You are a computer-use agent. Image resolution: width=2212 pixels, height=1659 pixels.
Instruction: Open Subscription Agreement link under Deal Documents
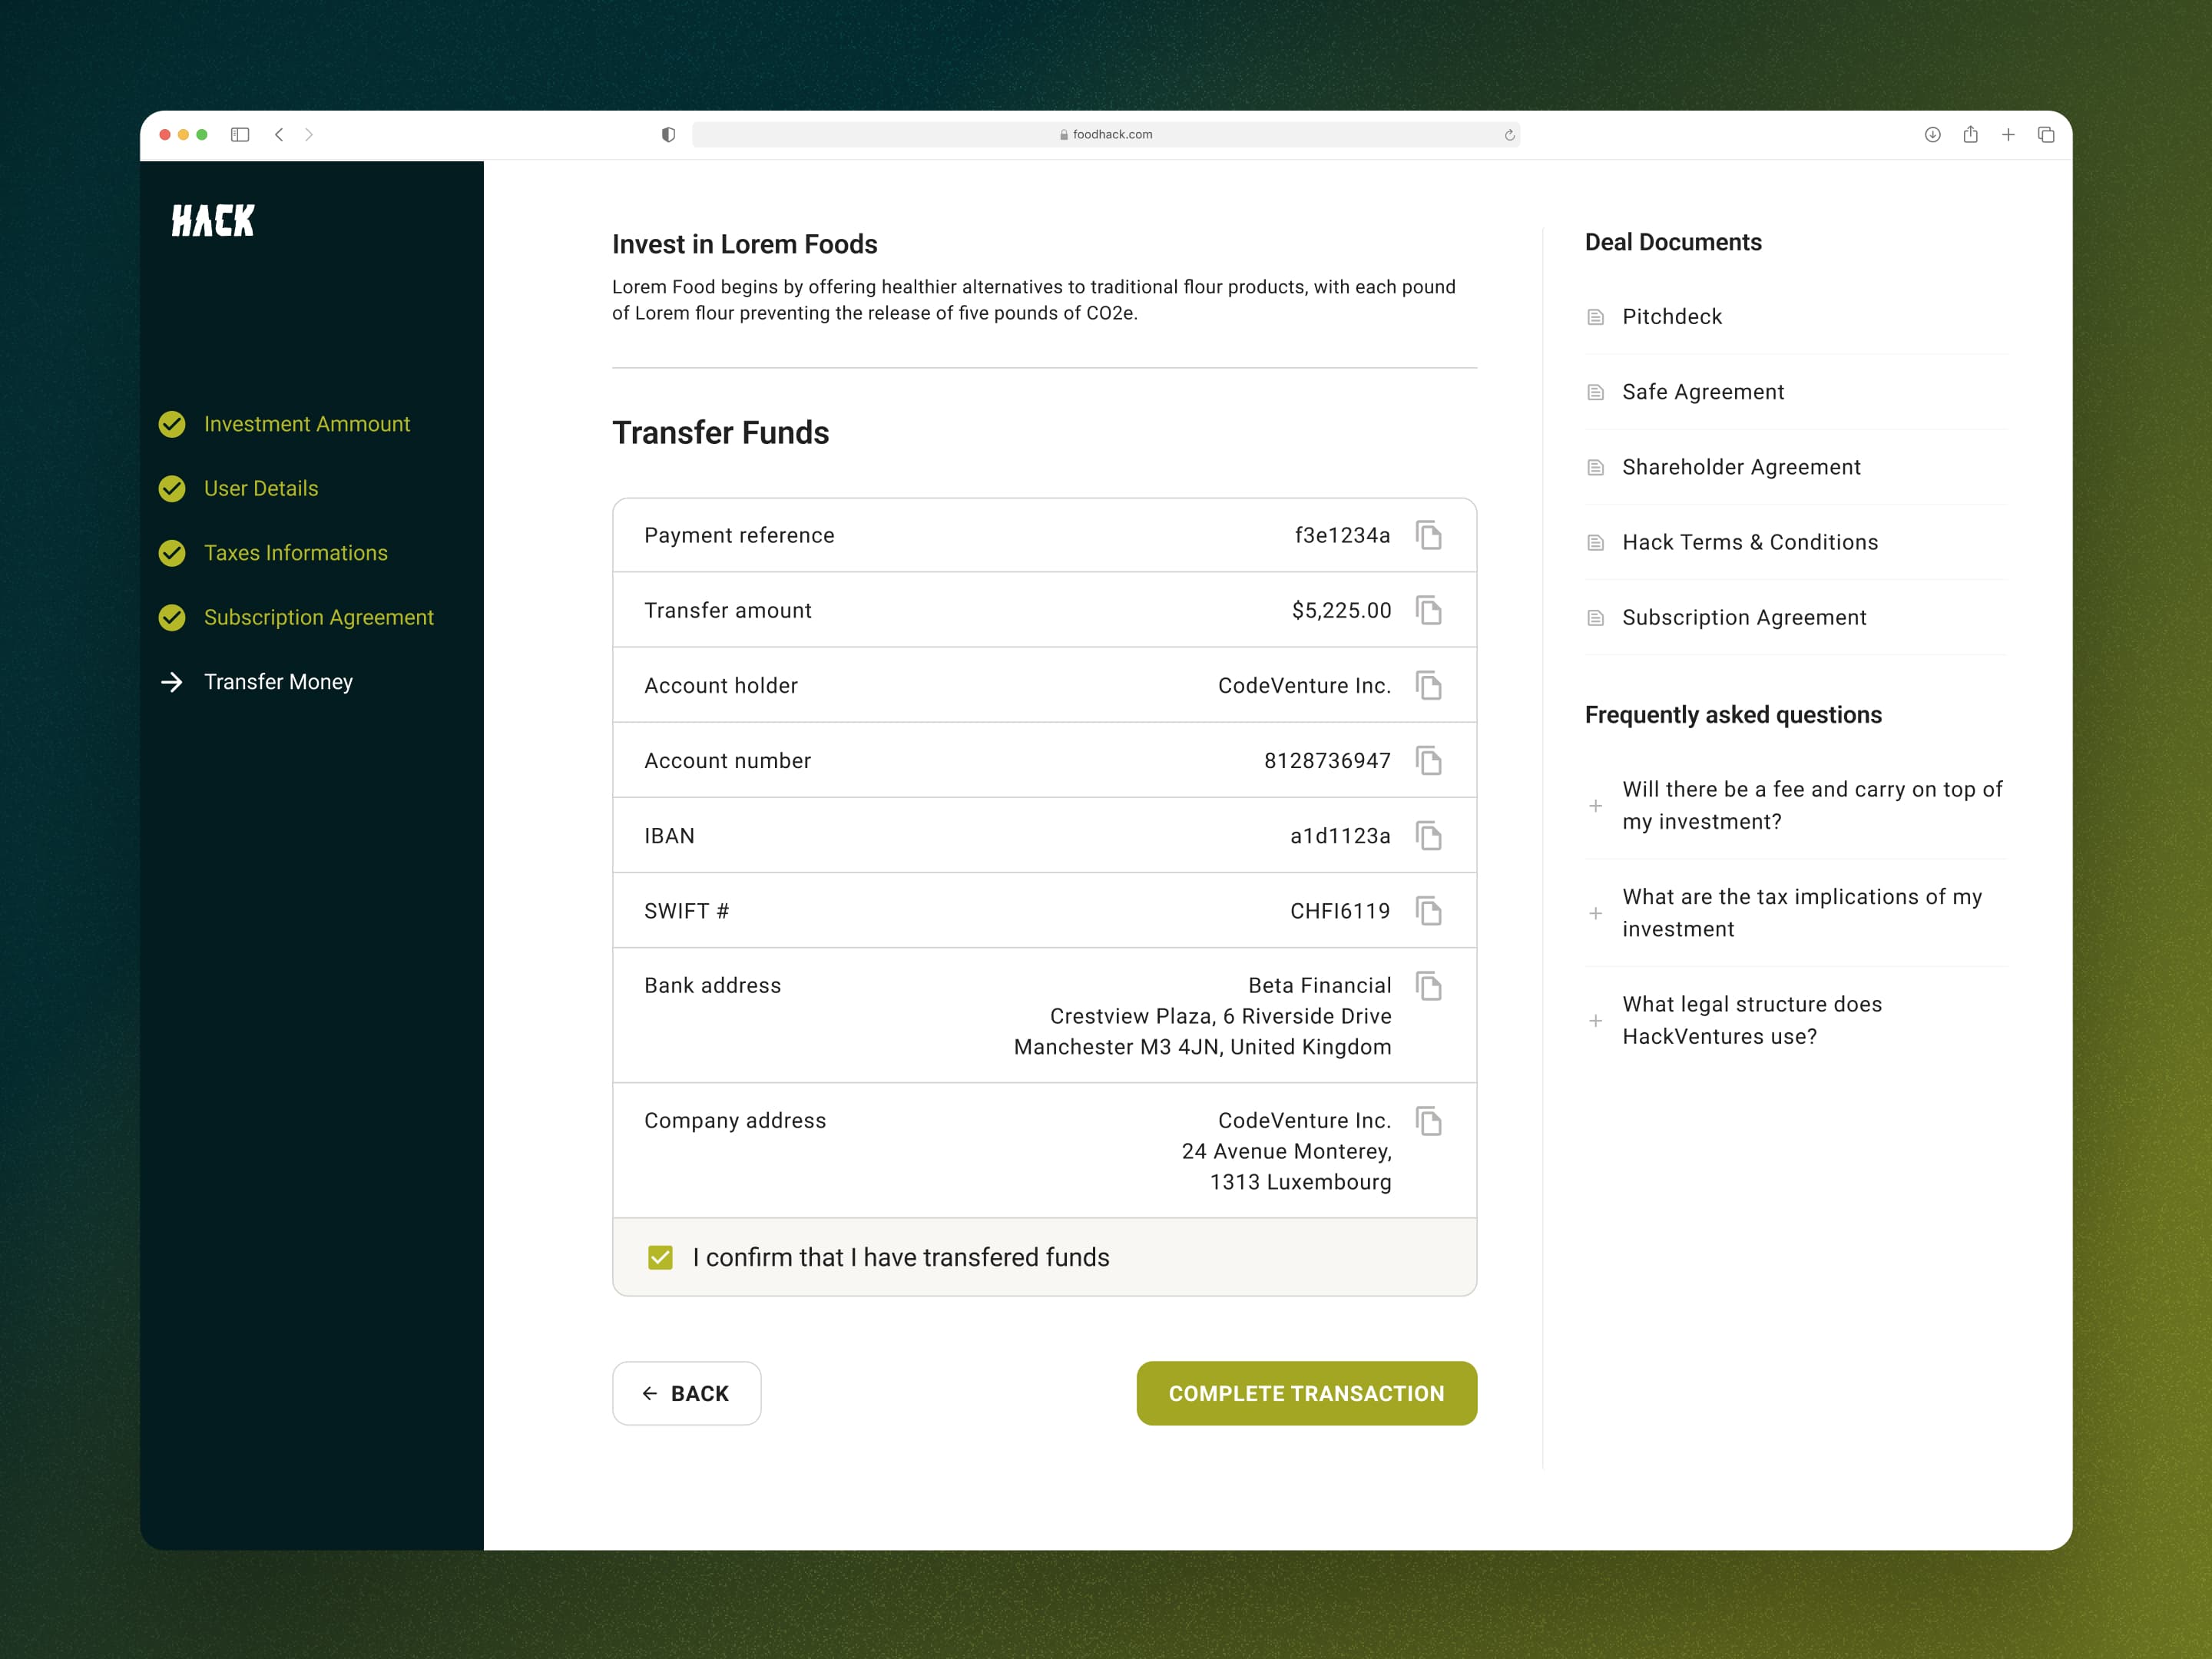(1744, 617)
